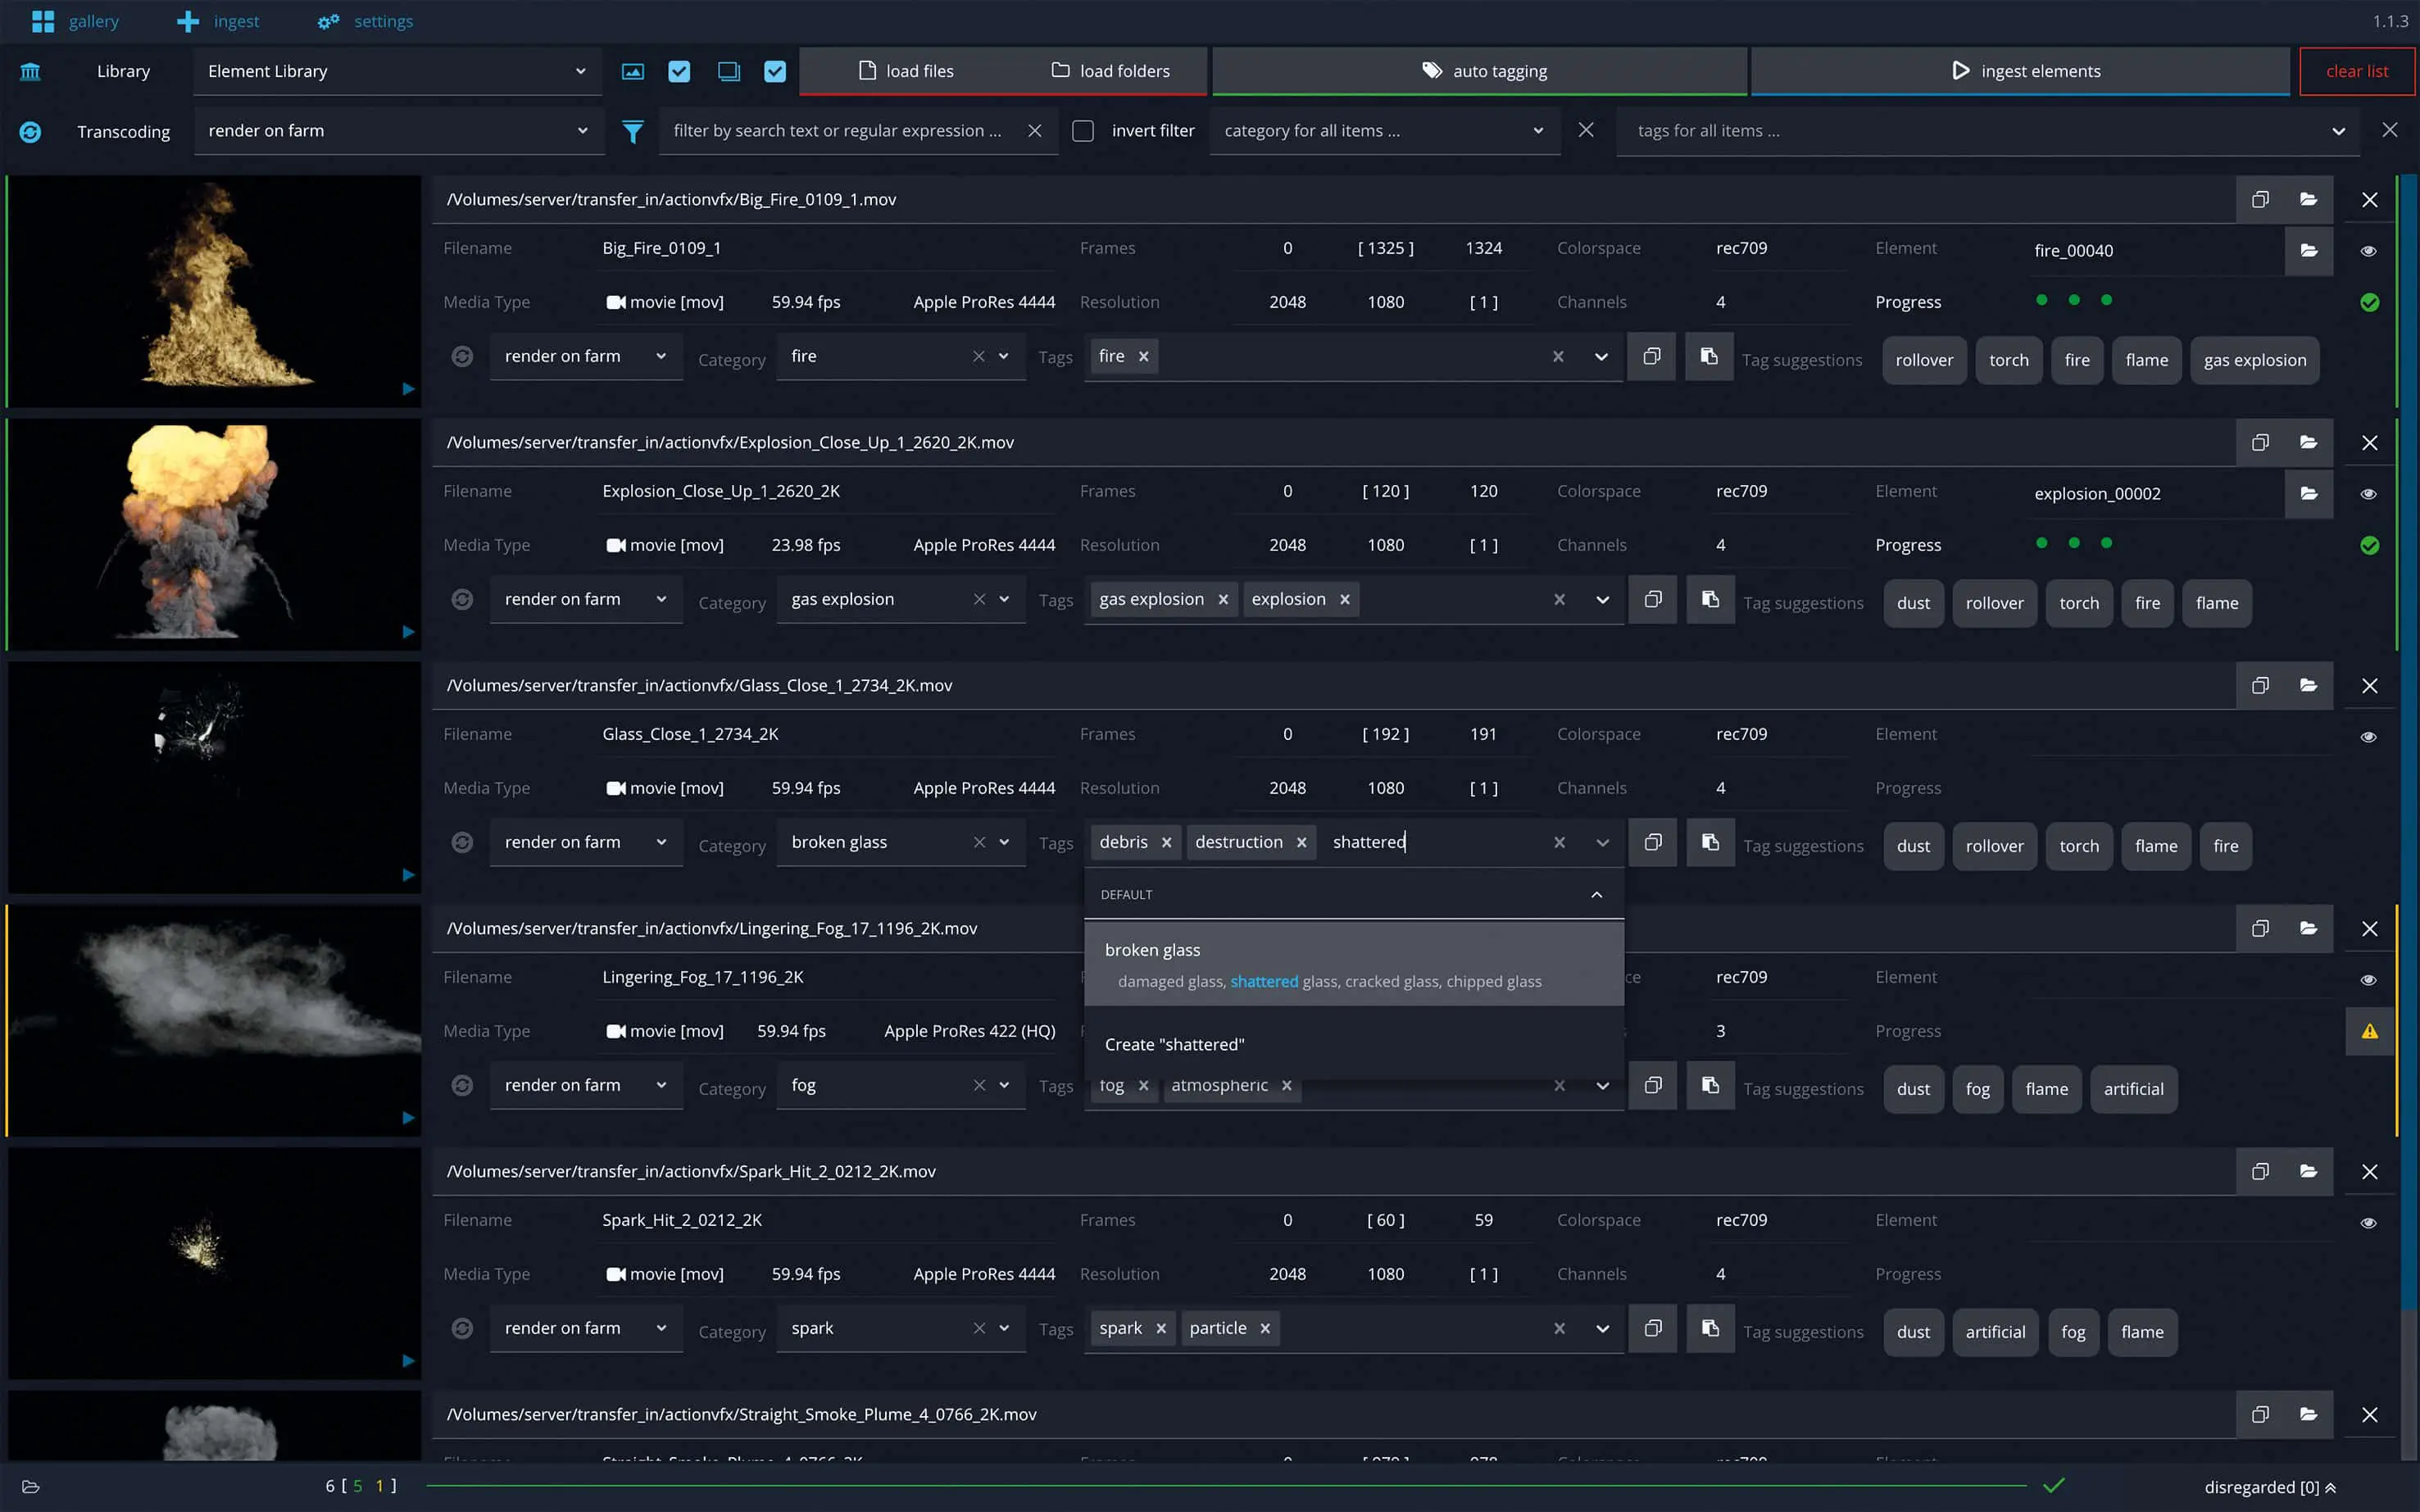Toggle eye icon for Spark_Hit_2_0212_2K
This screenshot has width=2420, height=1512.
2368,1222
